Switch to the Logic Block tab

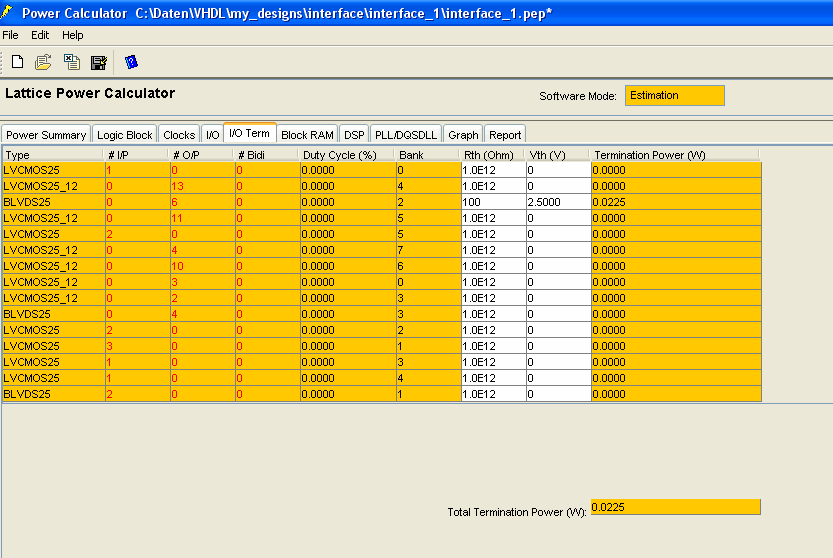[x=125, y=135]
